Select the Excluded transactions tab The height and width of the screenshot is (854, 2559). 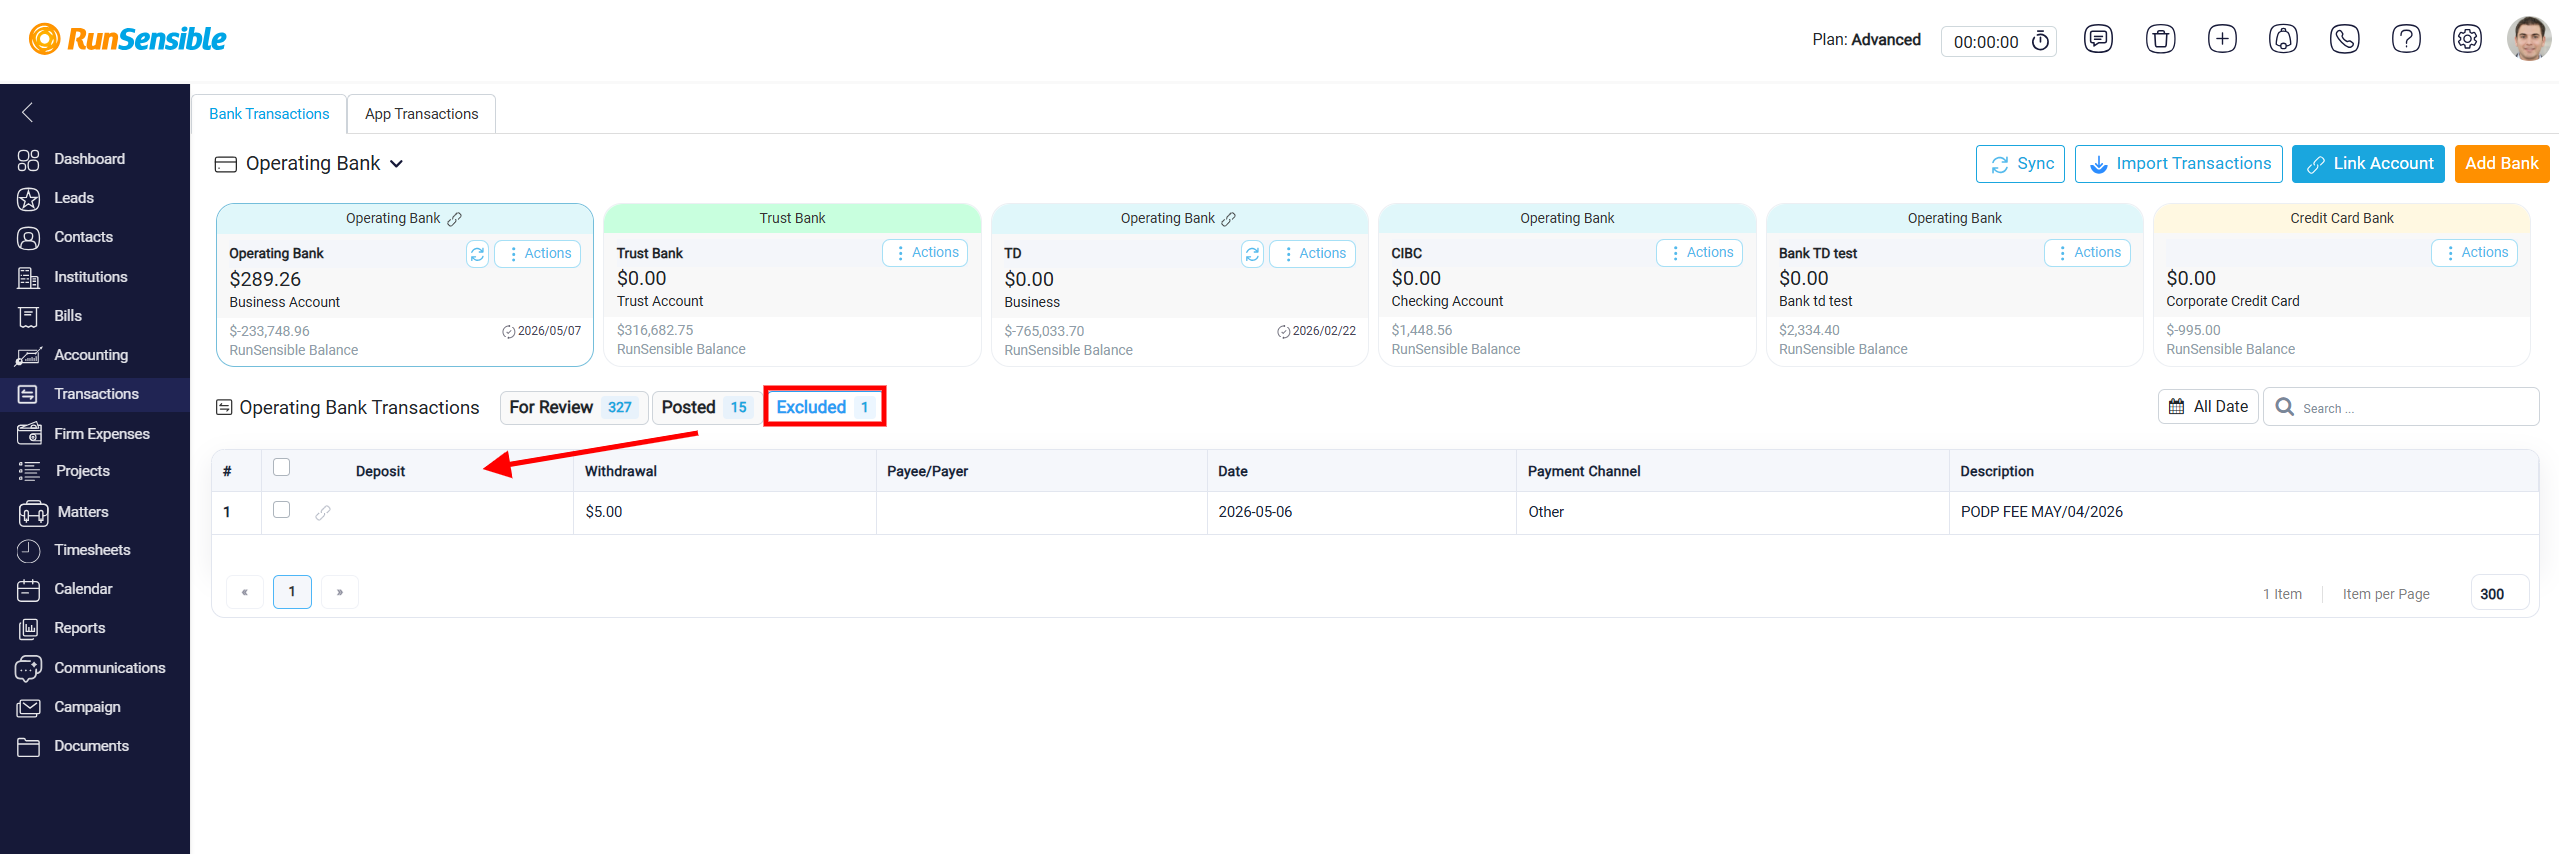pos(825,407)
